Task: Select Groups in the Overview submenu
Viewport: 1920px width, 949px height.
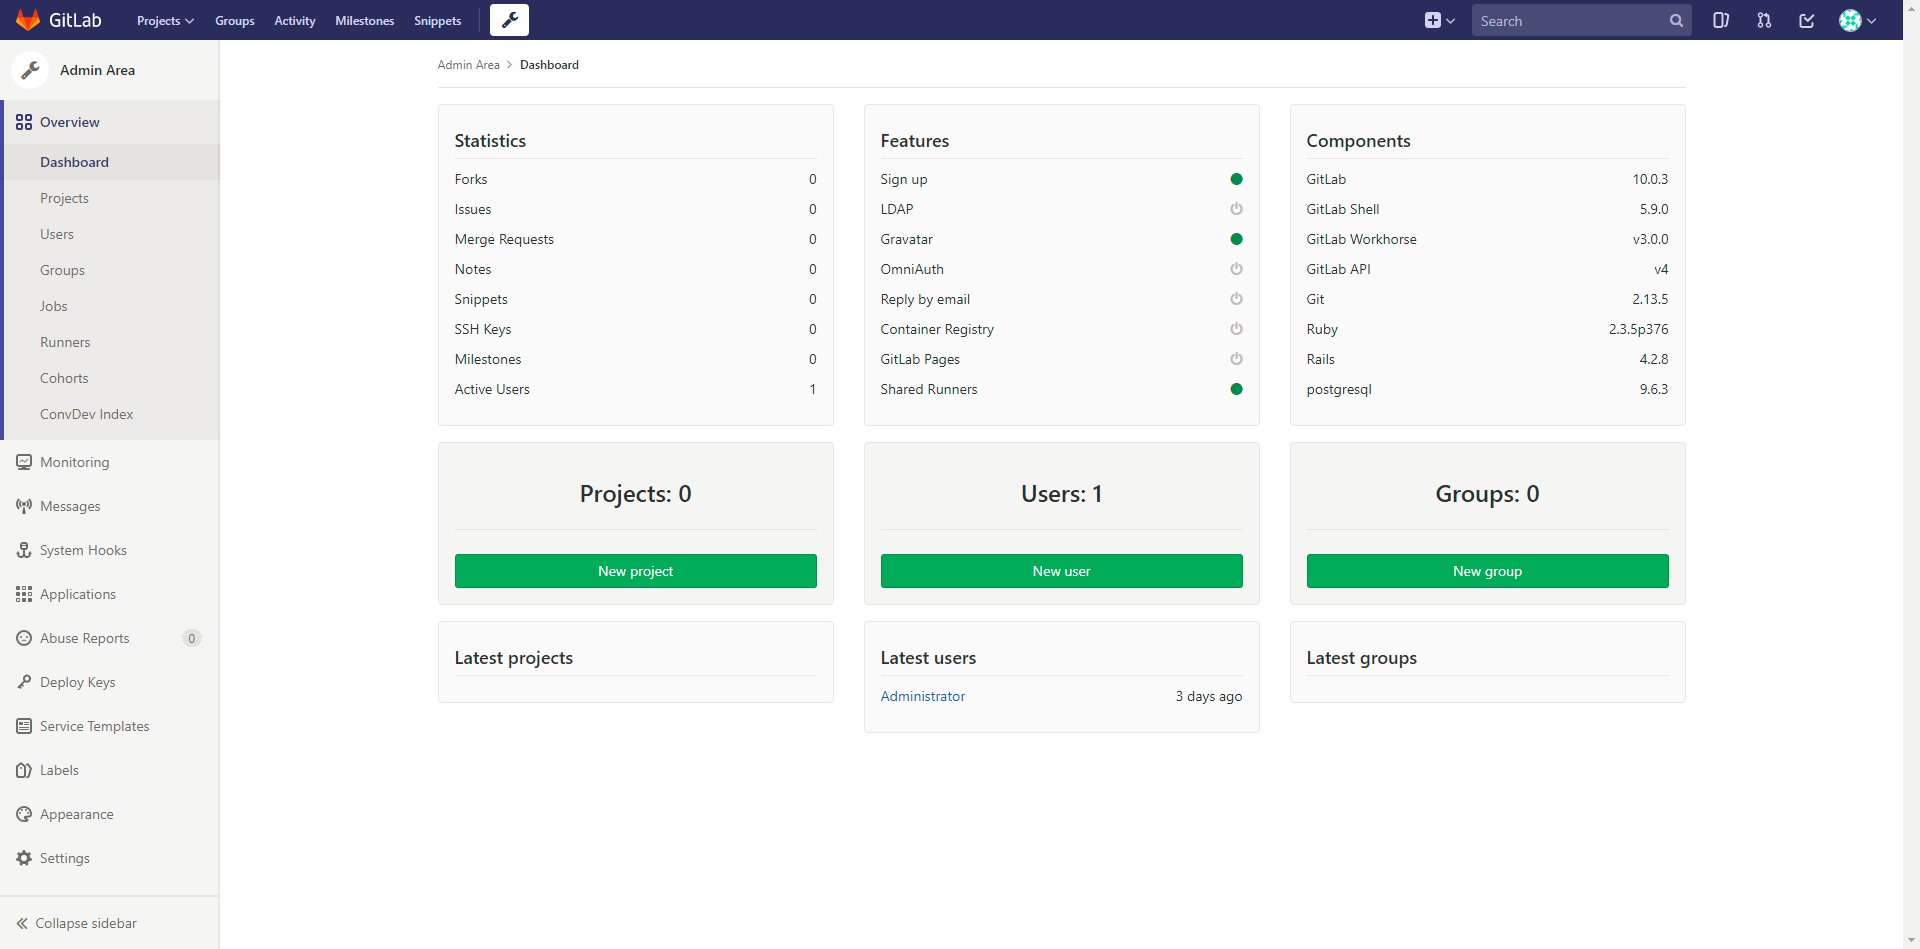Action: [x=112, y=270]
